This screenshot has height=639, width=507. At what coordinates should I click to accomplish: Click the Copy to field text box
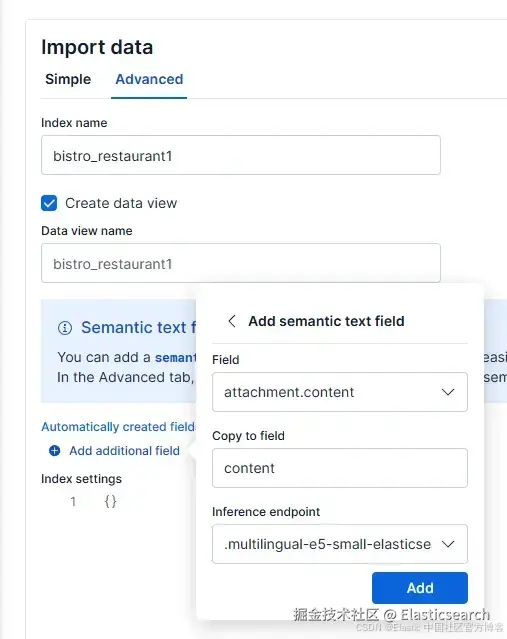[x=339, y=468]
